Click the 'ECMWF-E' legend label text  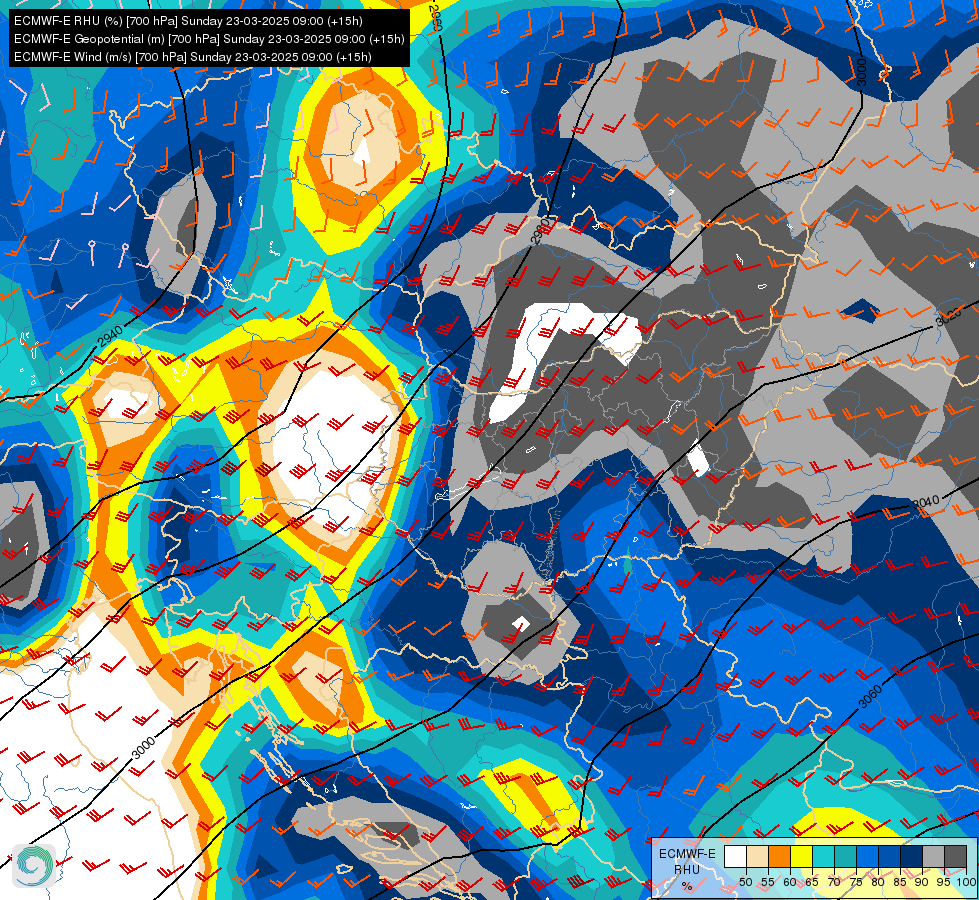[687, 854]
